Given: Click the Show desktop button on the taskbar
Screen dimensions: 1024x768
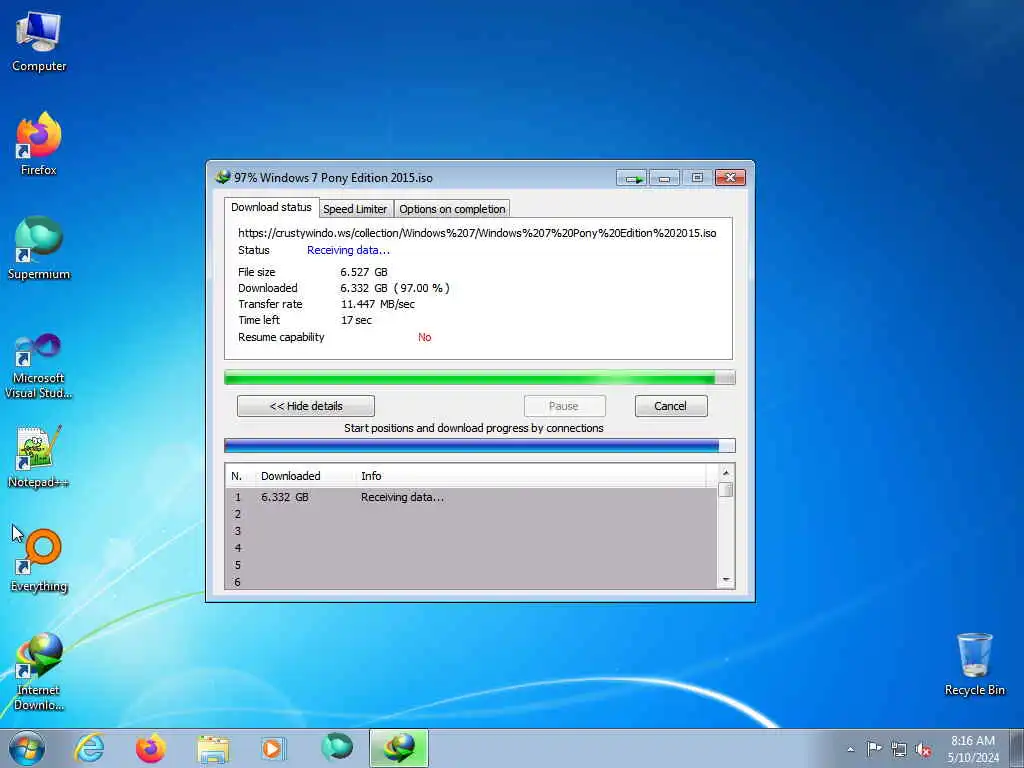Looking at the screenshot, I should coord(1017,748).
